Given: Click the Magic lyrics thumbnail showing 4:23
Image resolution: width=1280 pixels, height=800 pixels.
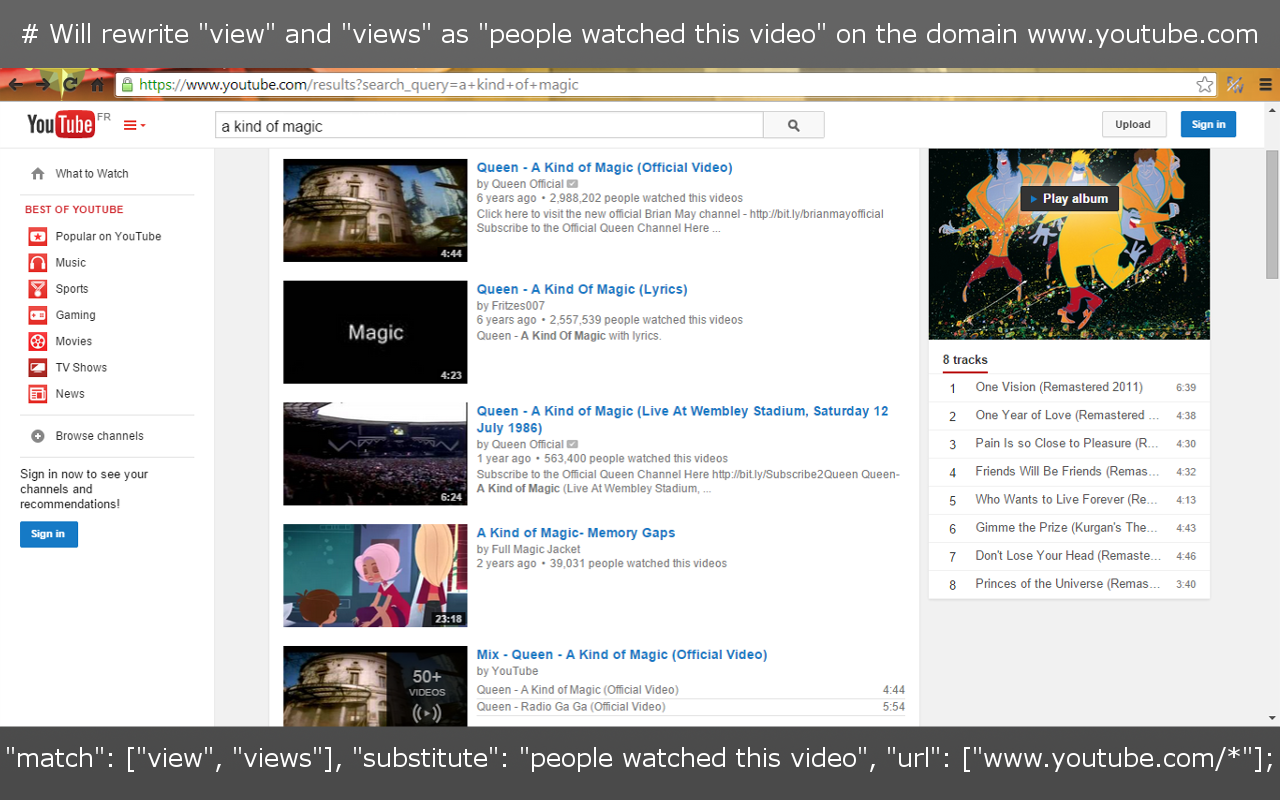Looking at the screenshot, I should (375, 332).
